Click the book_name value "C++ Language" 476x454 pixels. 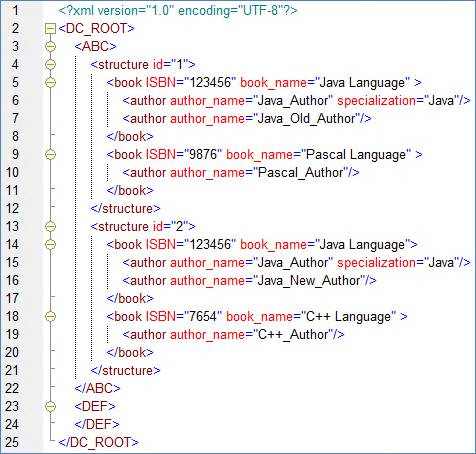pos(349,316)
